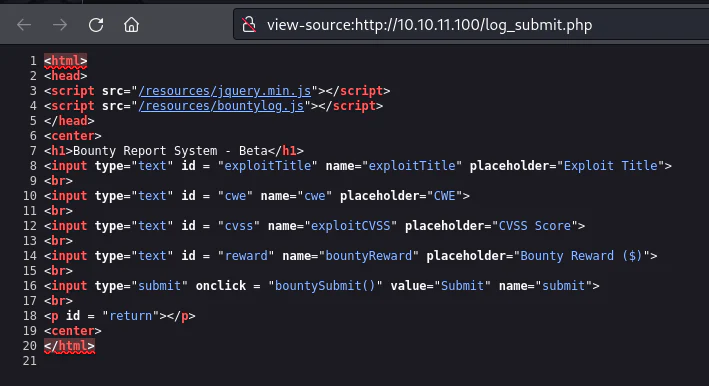The image size is (709, 386).
Task: Click line number 21
Action: coord(29,361)
